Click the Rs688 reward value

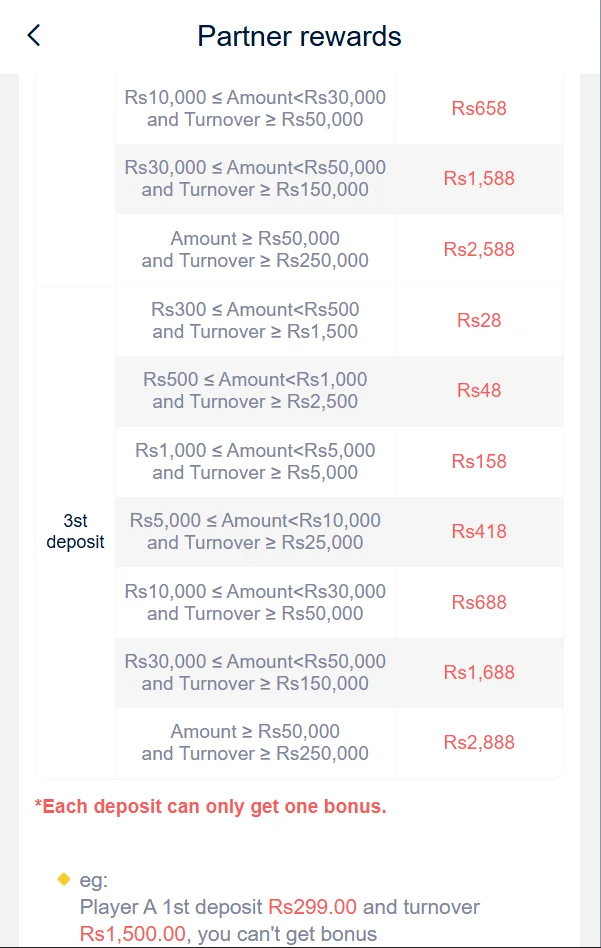[479, 602]
